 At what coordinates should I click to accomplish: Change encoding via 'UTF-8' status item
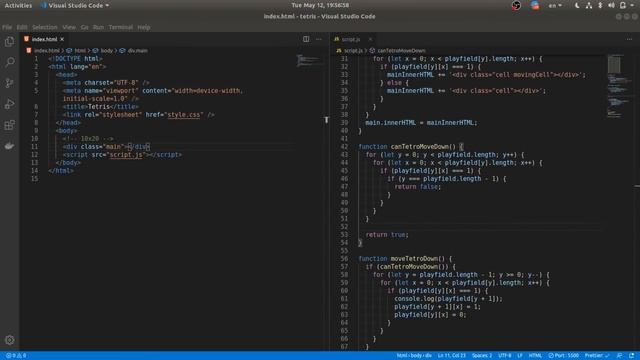coord(504,356)
